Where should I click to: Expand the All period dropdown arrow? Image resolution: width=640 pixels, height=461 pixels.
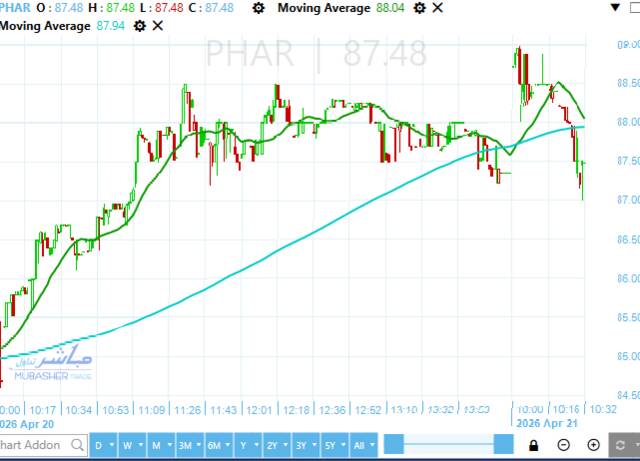click(372, 445)
